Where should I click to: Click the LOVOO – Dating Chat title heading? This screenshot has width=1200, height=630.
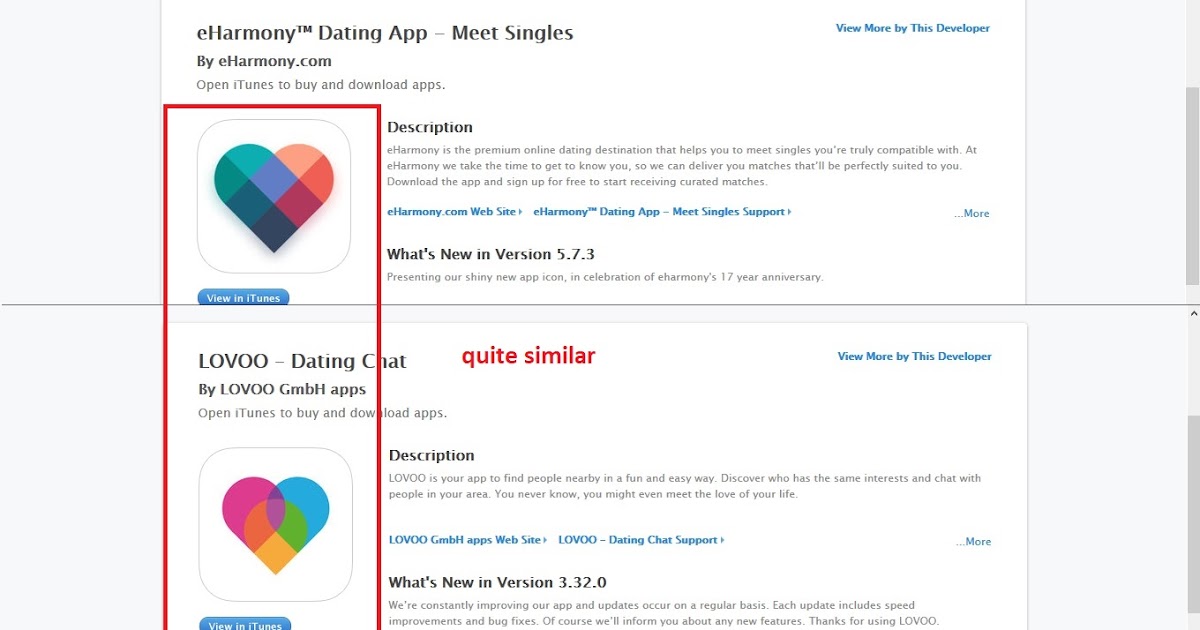302,361
